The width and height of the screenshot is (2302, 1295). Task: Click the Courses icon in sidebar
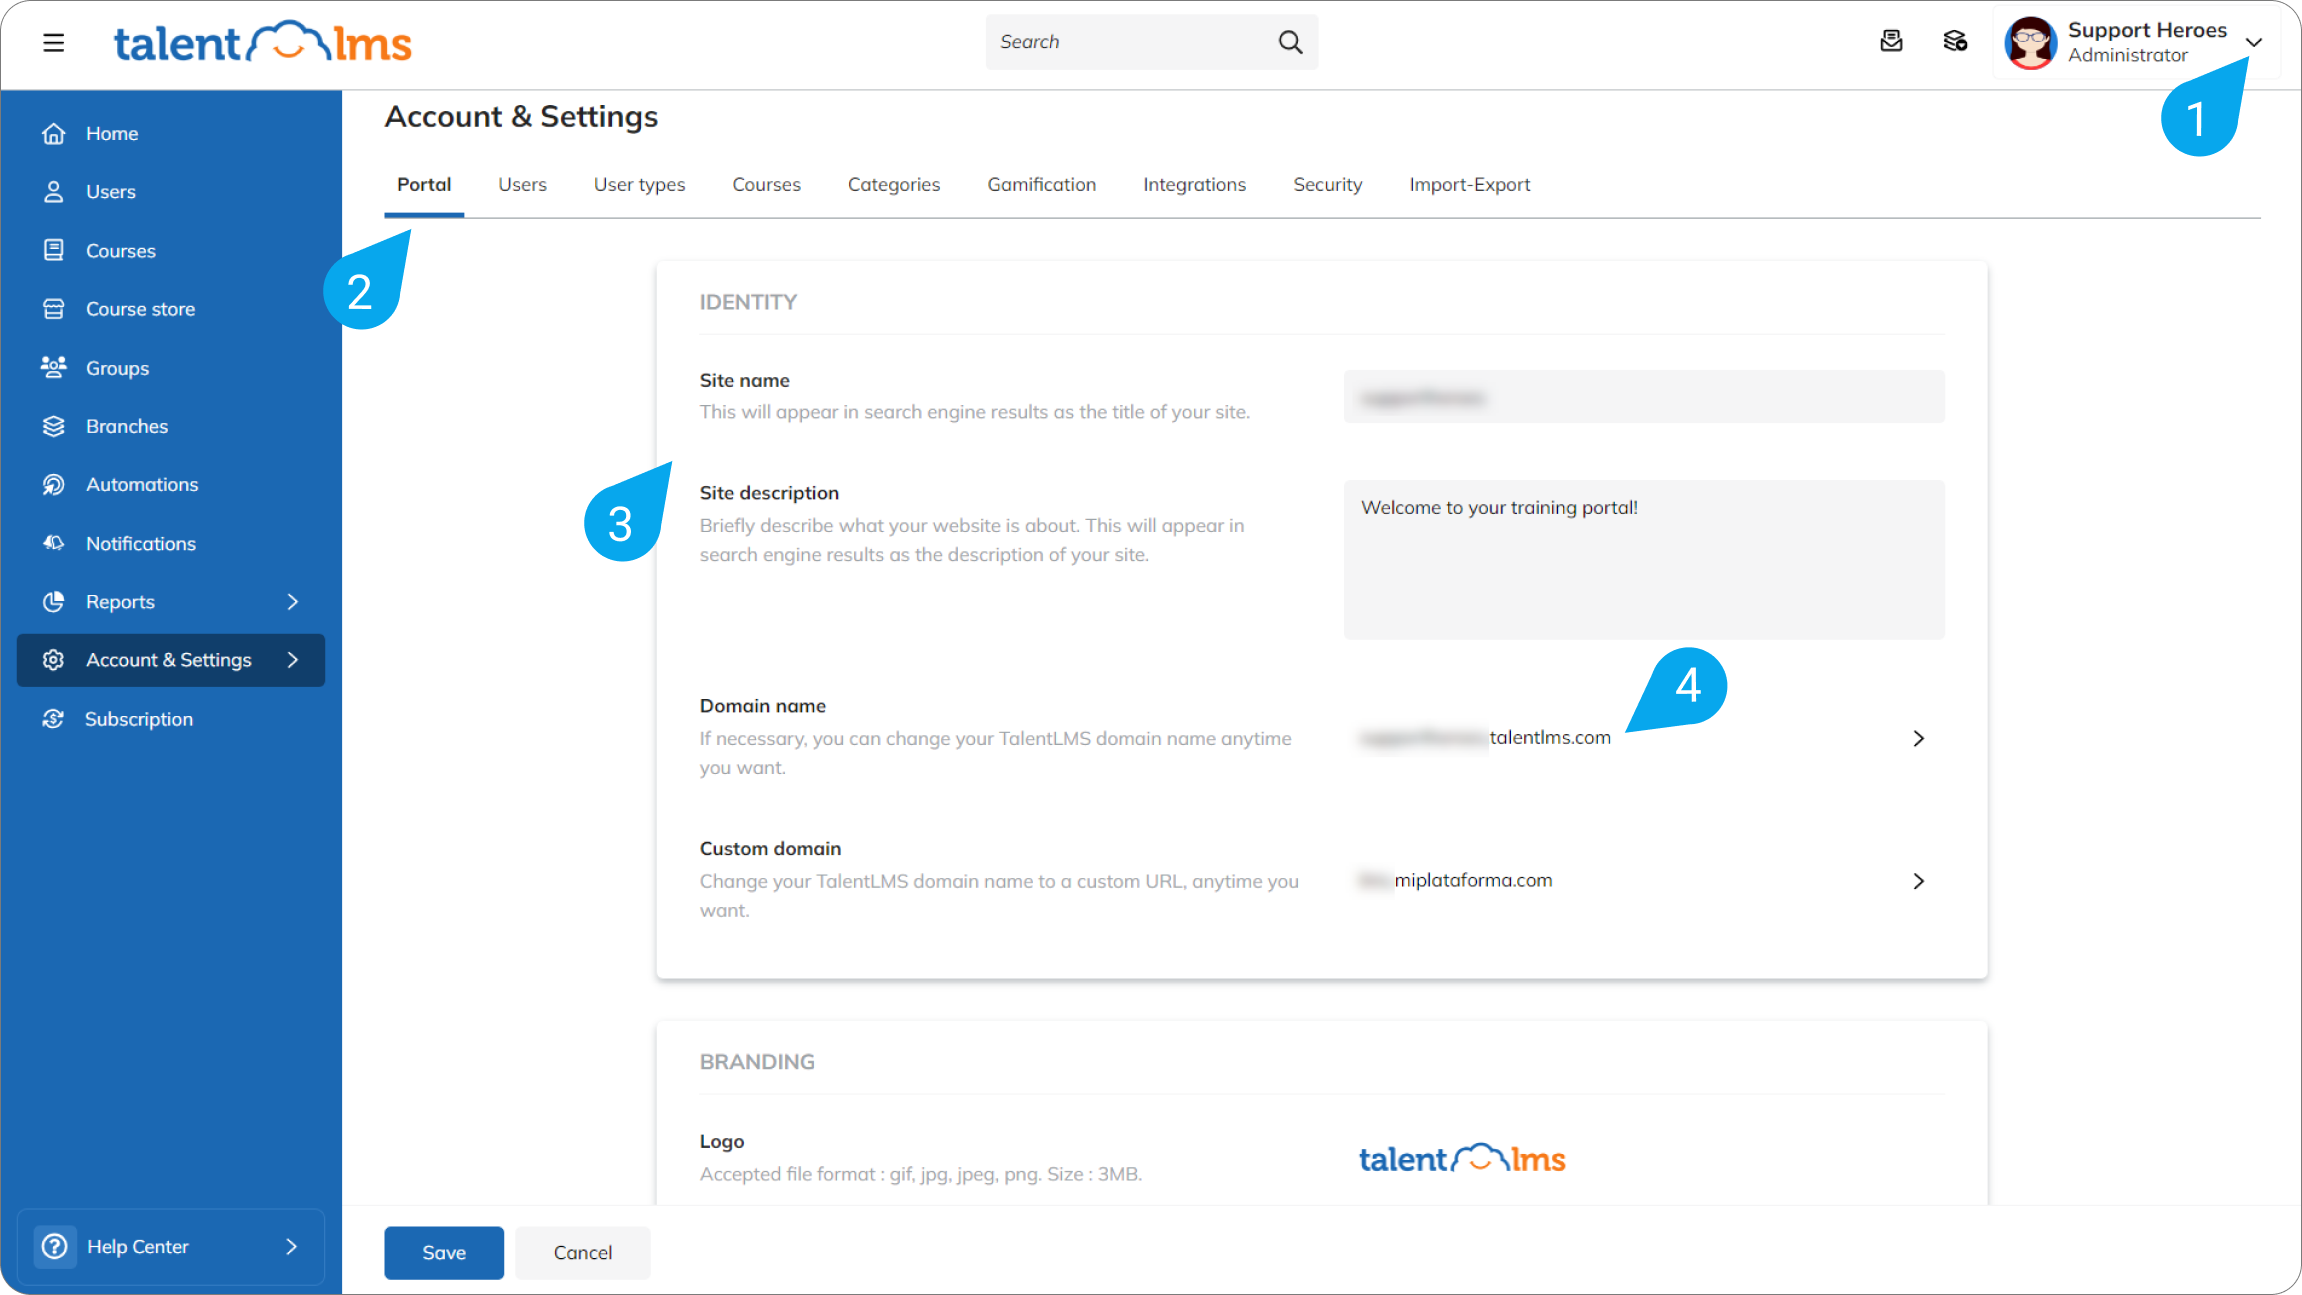point(54,250)
